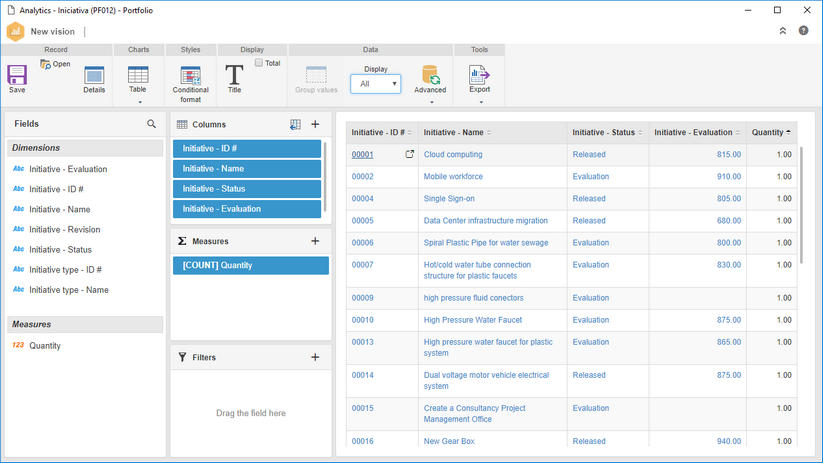The image size is (823, 463).
Task: Collapse the ribbon with double chevron
Action: click(783, 31)
